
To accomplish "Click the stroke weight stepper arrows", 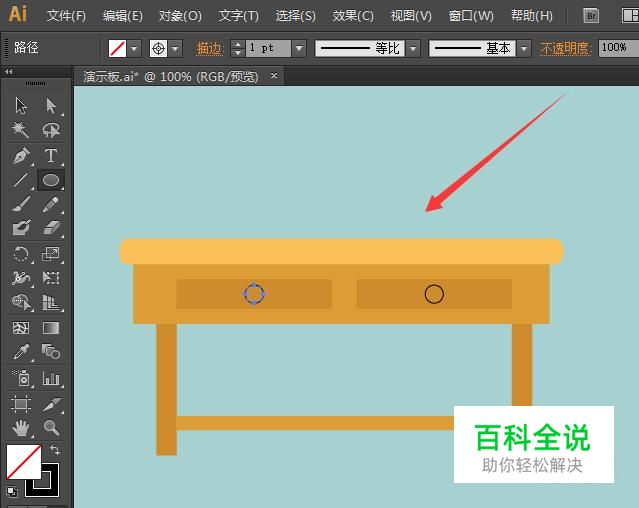I will point(238,48).
